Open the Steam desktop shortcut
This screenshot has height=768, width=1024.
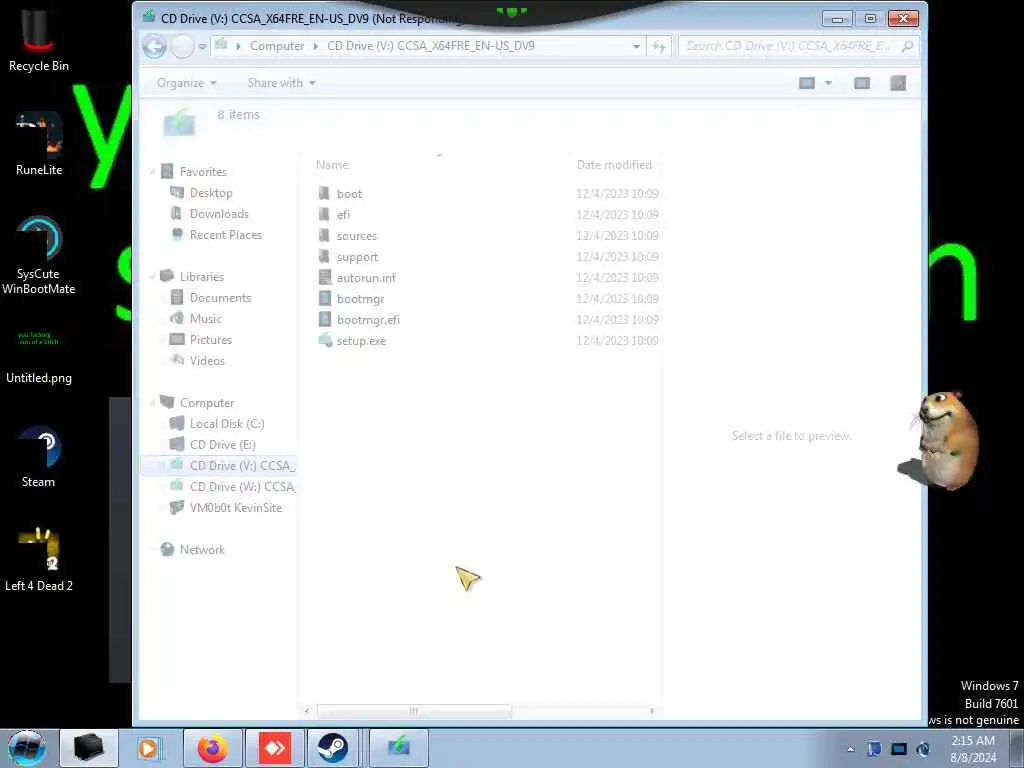(39, 457)
